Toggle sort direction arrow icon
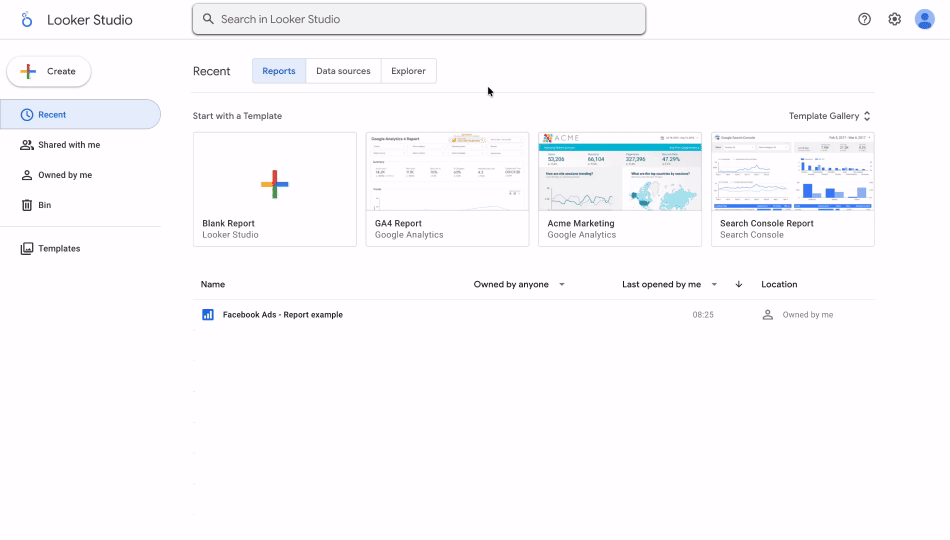The image size is (950, 540). 739,284
